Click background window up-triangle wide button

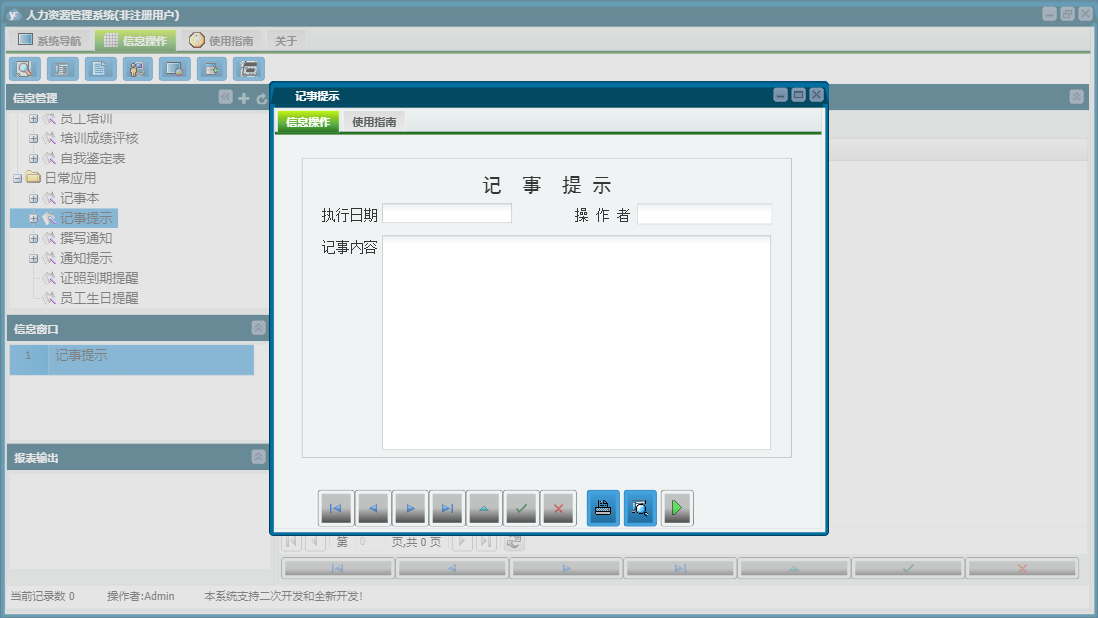[x=794, y=568]
